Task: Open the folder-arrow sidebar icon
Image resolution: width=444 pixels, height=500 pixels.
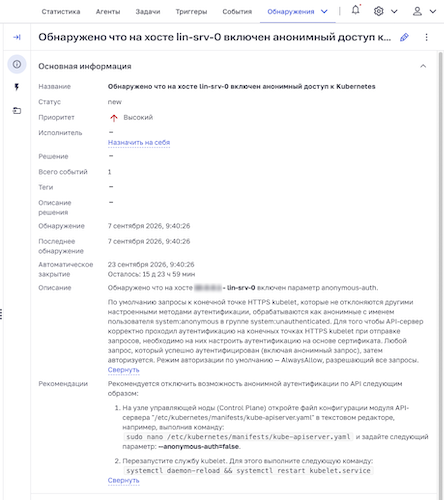Action: point(17,110)
